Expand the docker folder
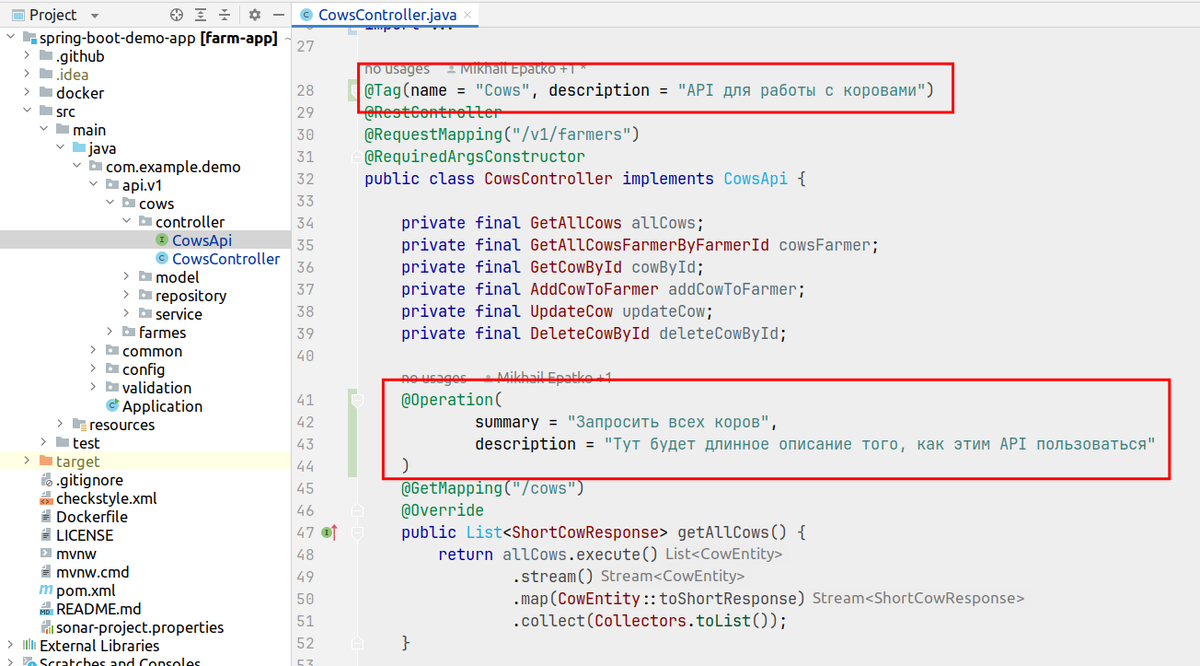Viewport: 1200px width, 666px height. point(28,93)
